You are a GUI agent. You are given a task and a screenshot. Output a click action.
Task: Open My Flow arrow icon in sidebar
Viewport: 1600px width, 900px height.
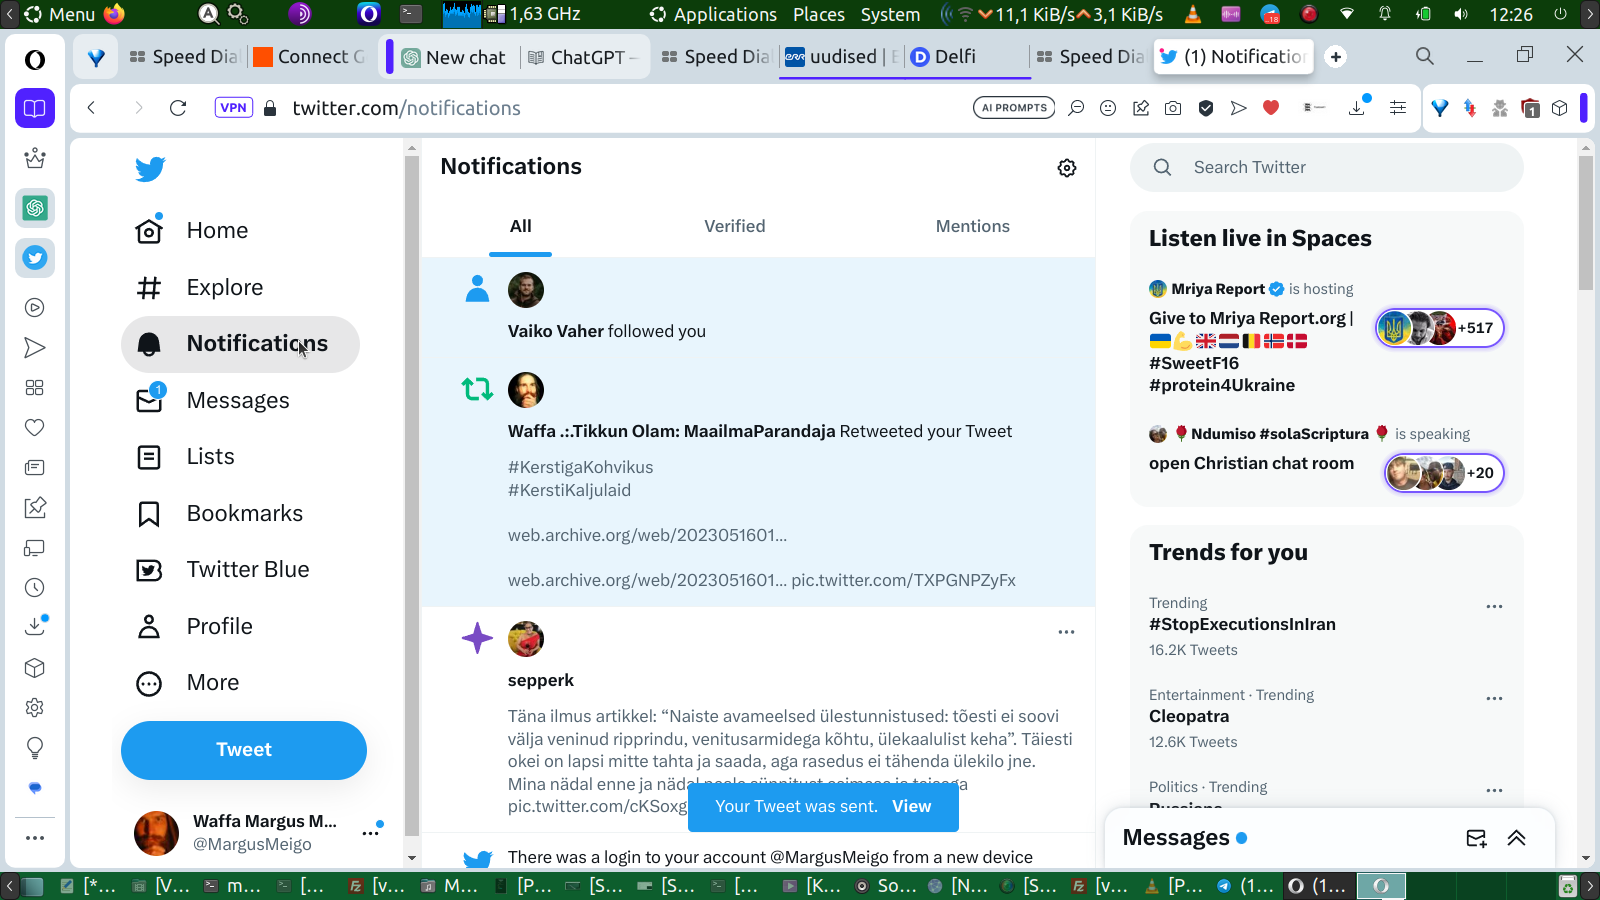pyautogui.click(x=35, y=348)
